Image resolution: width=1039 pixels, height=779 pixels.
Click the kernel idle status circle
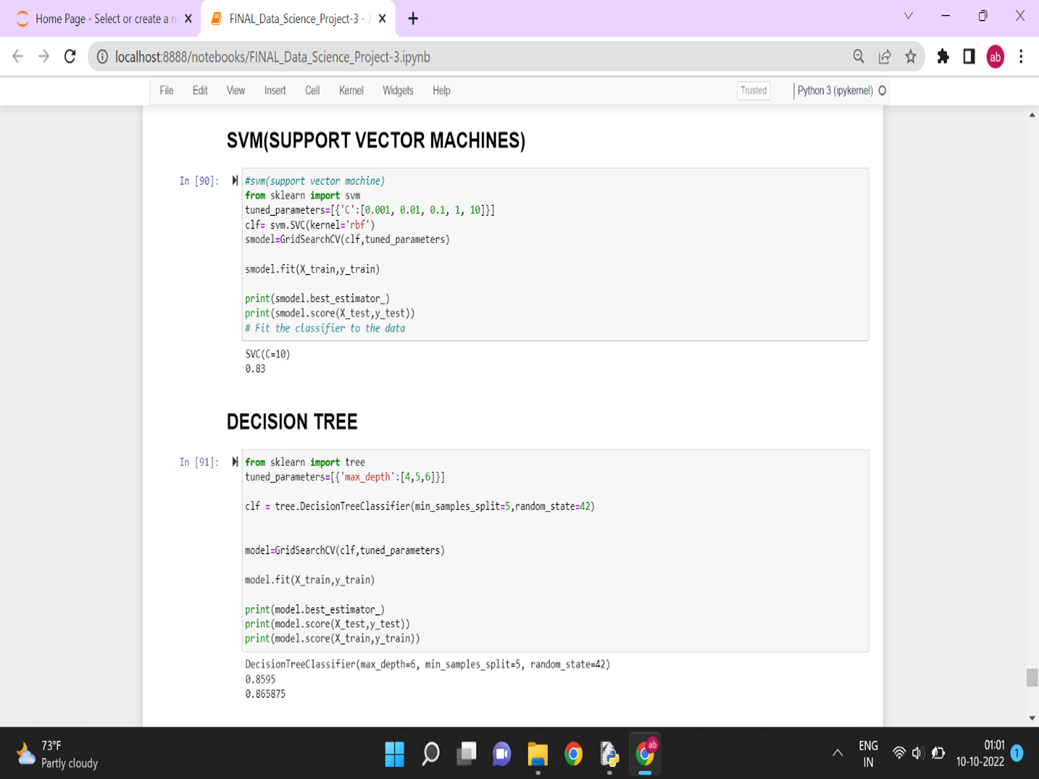(882, 91)
